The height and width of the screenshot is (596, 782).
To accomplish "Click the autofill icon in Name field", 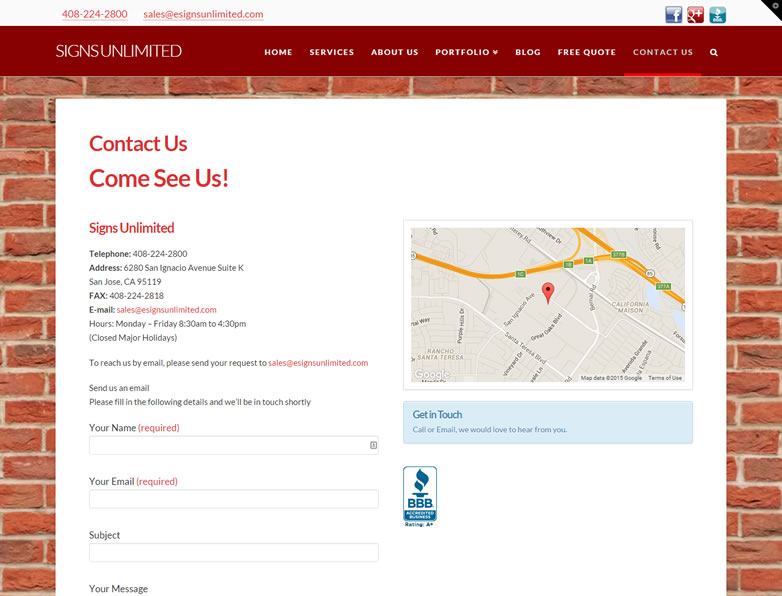I will (x=373, y=445).
